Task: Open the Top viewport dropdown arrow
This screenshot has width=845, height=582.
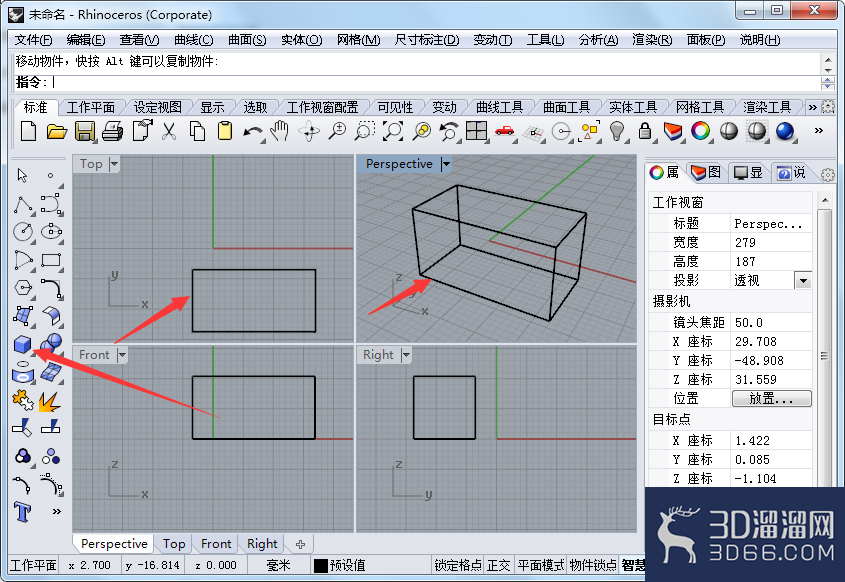Action: 114,164
